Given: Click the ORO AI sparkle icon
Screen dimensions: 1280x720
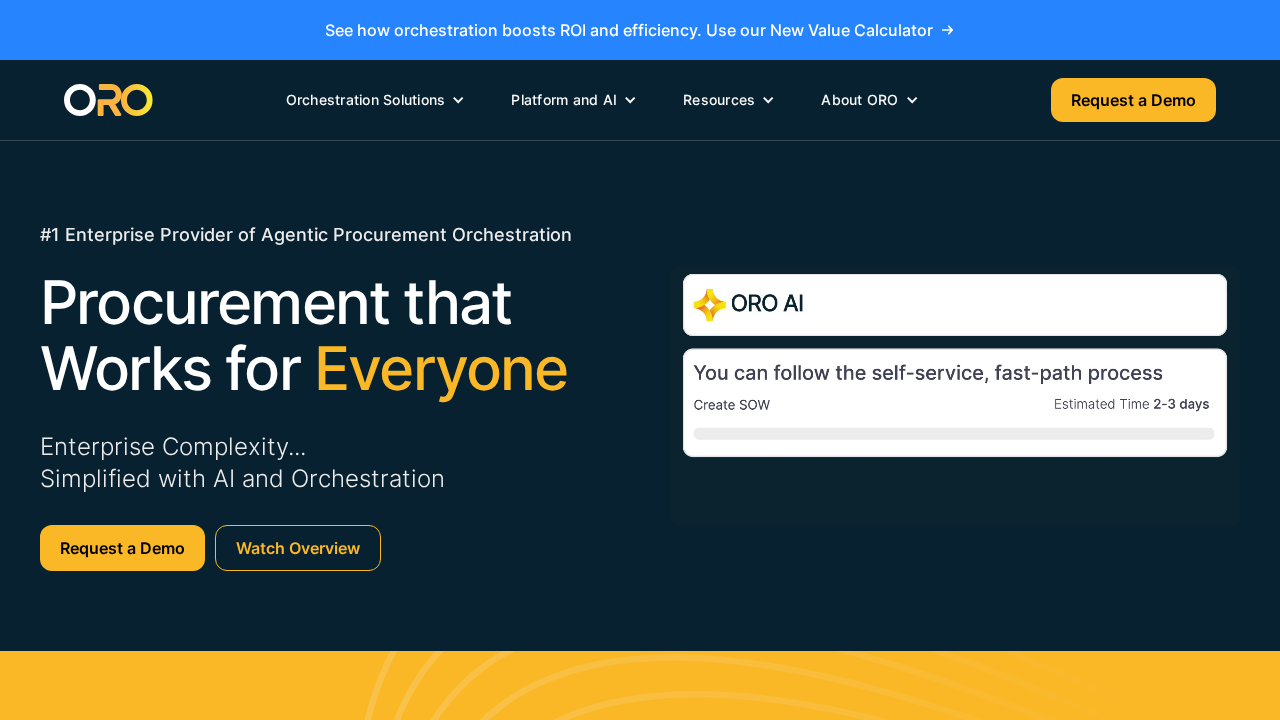Looking at the screenshot, I should (709, 305).
